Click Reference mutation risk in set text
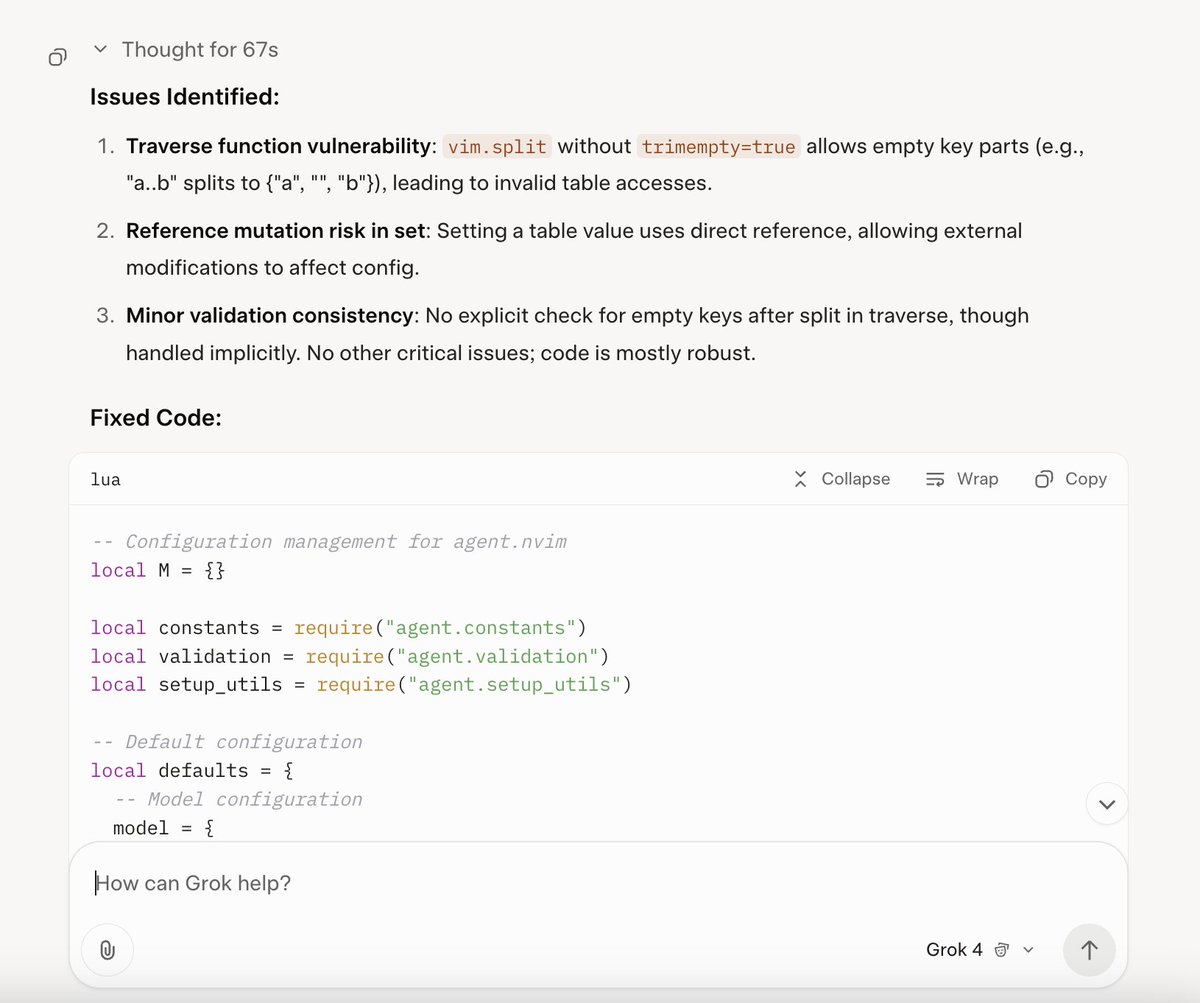The width and height of the screenshot is (1200, 1003). point(277,231)
